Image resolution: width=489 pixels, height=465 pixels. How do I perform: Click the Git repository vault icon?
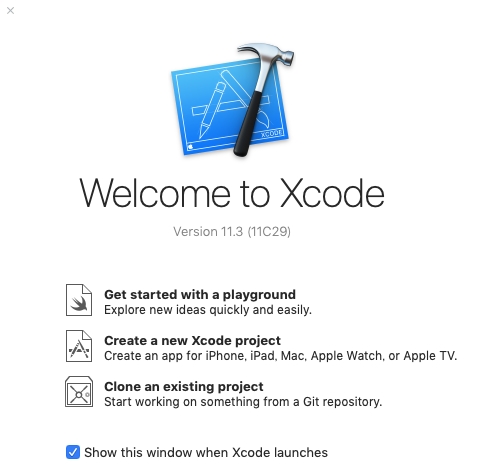tap(79, 392)
